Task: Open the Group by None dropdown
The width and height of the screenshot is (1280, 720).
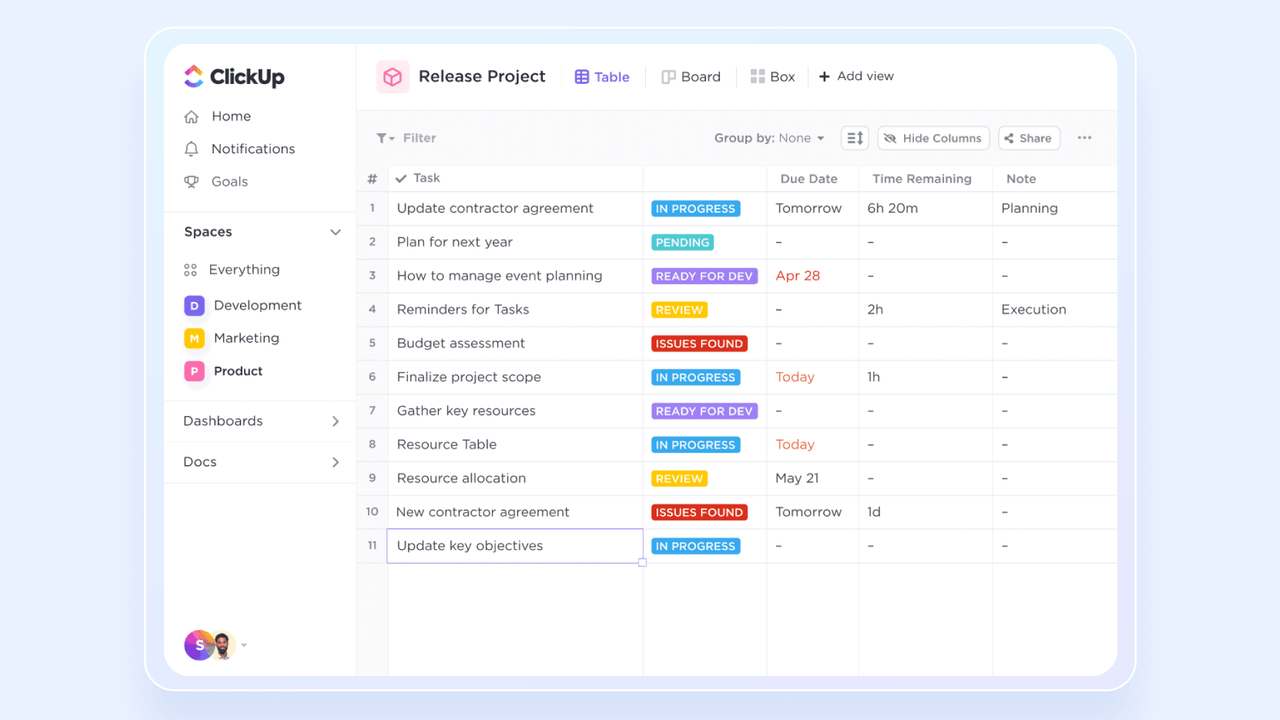Action: click(x=769, y=138)
